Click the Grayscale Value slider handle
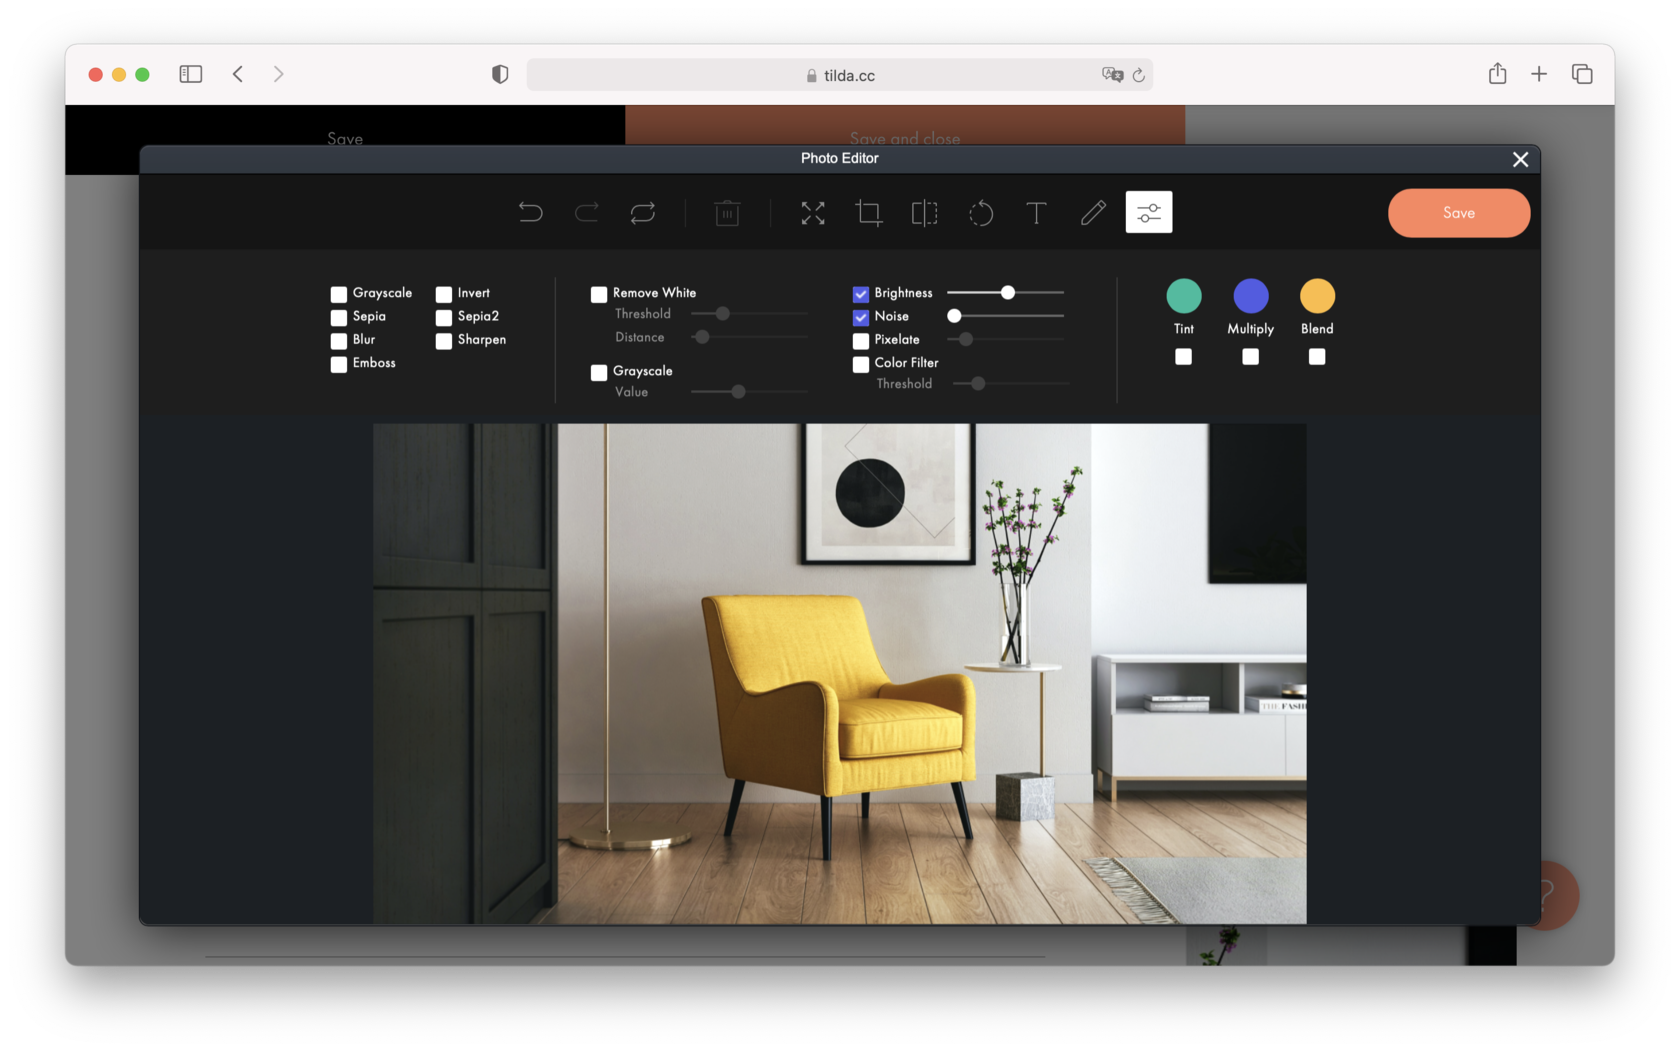This screenshot has width=1680, height=1052. [738, 391]
